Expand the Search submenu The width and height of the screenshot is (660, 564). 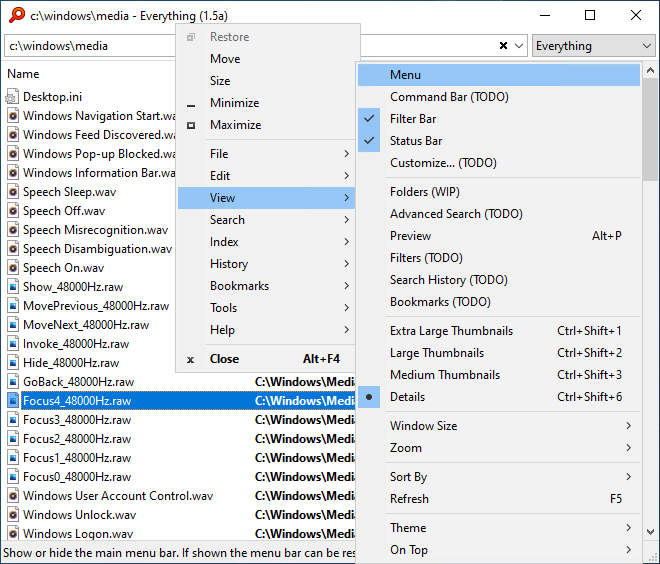pyautogui.click(x=266, y=220)
